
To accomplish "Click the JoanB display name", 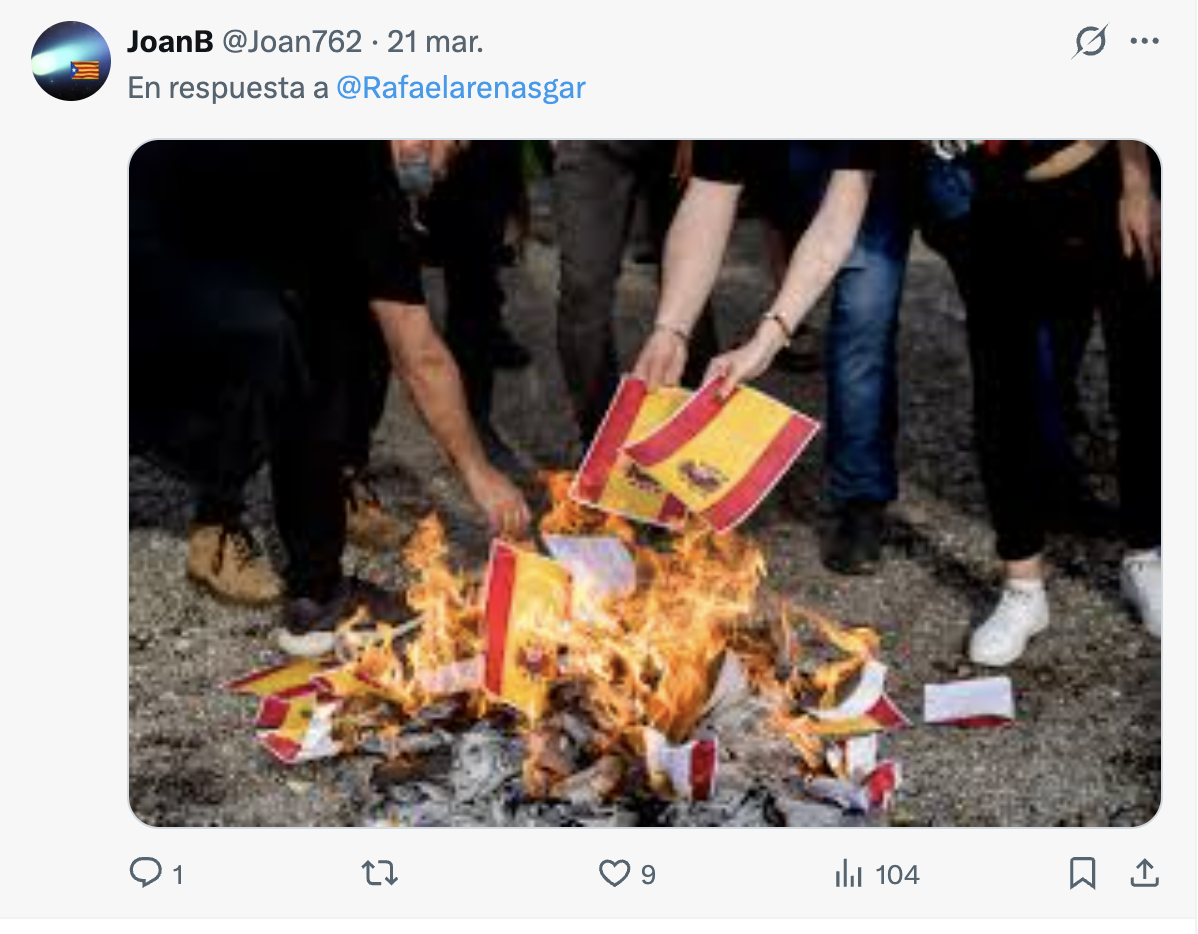I will coord(170,41).
